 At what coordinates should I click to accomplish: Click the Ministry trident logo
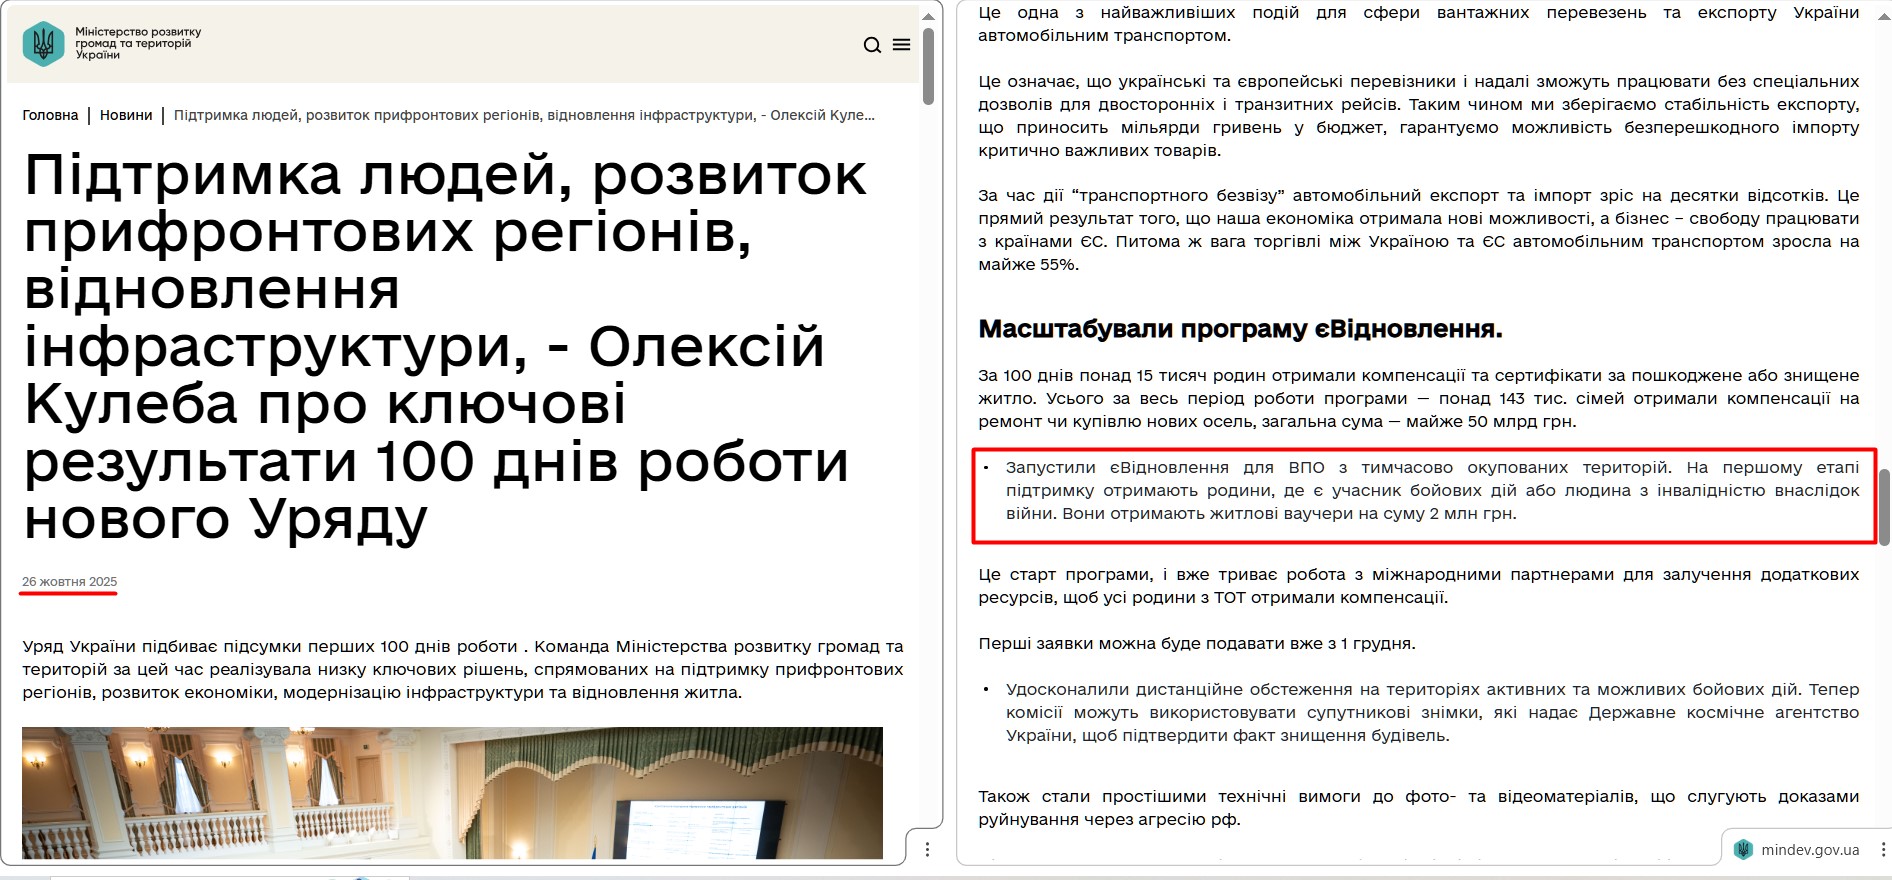click(43, 44)
